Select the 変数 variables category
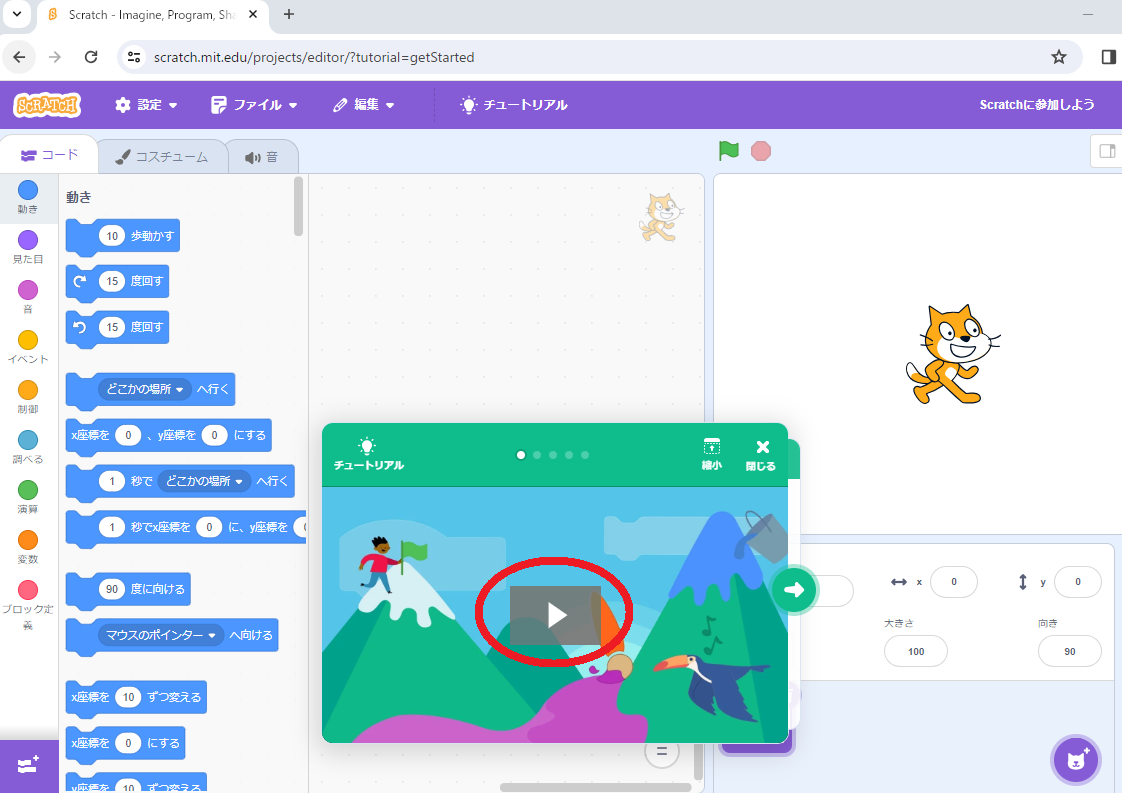 28,548
